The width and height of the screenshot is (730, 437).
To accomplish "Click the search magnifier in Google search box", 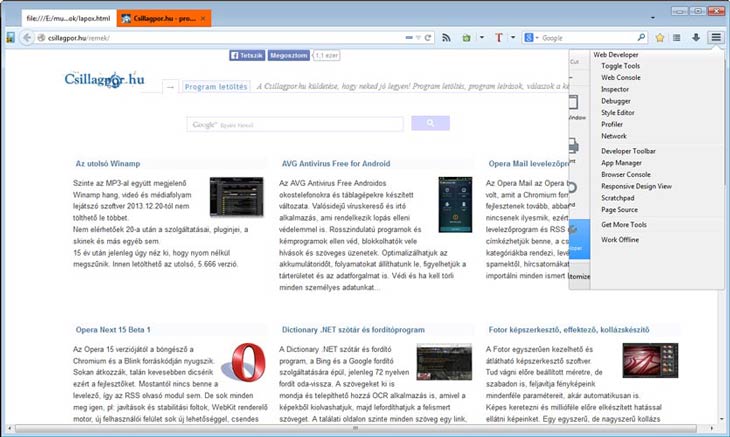I will (641, 37).
